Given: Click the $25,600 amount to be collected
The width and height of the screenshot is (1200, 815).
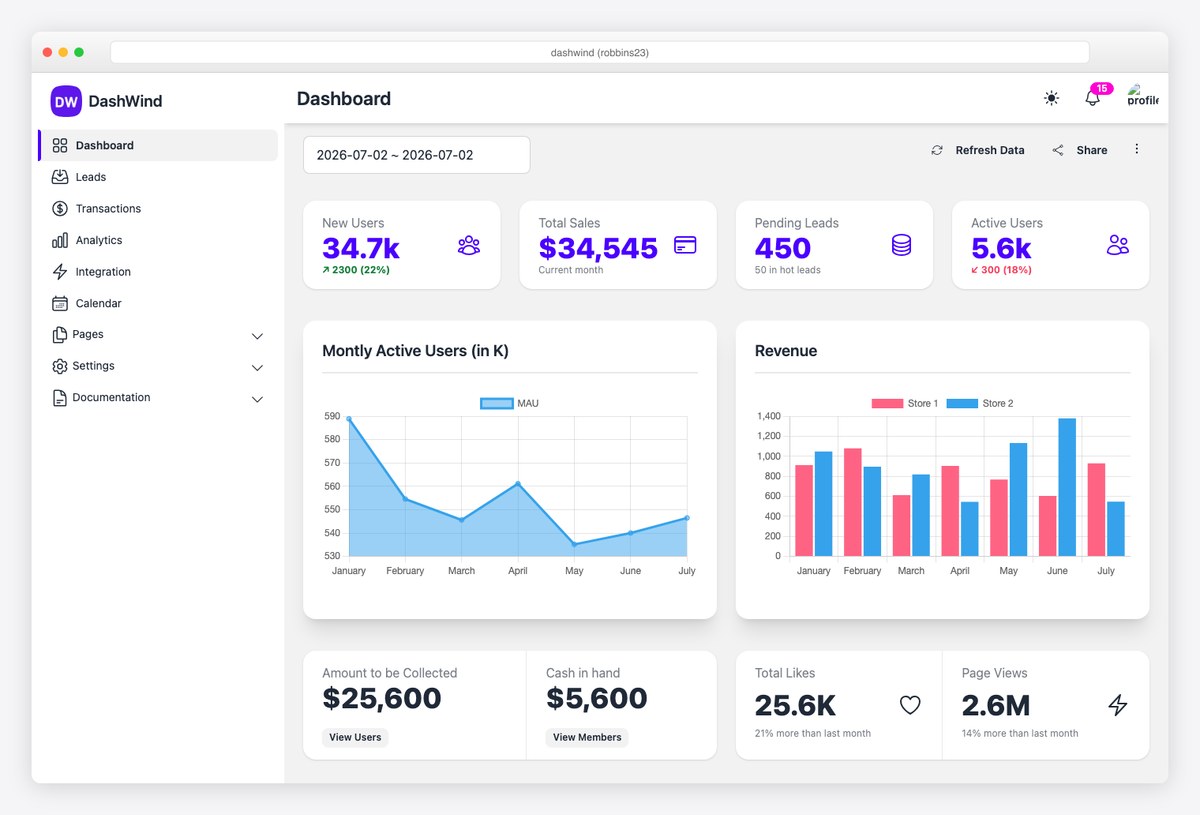Looking at the screenshot, I should pos(382,698).
